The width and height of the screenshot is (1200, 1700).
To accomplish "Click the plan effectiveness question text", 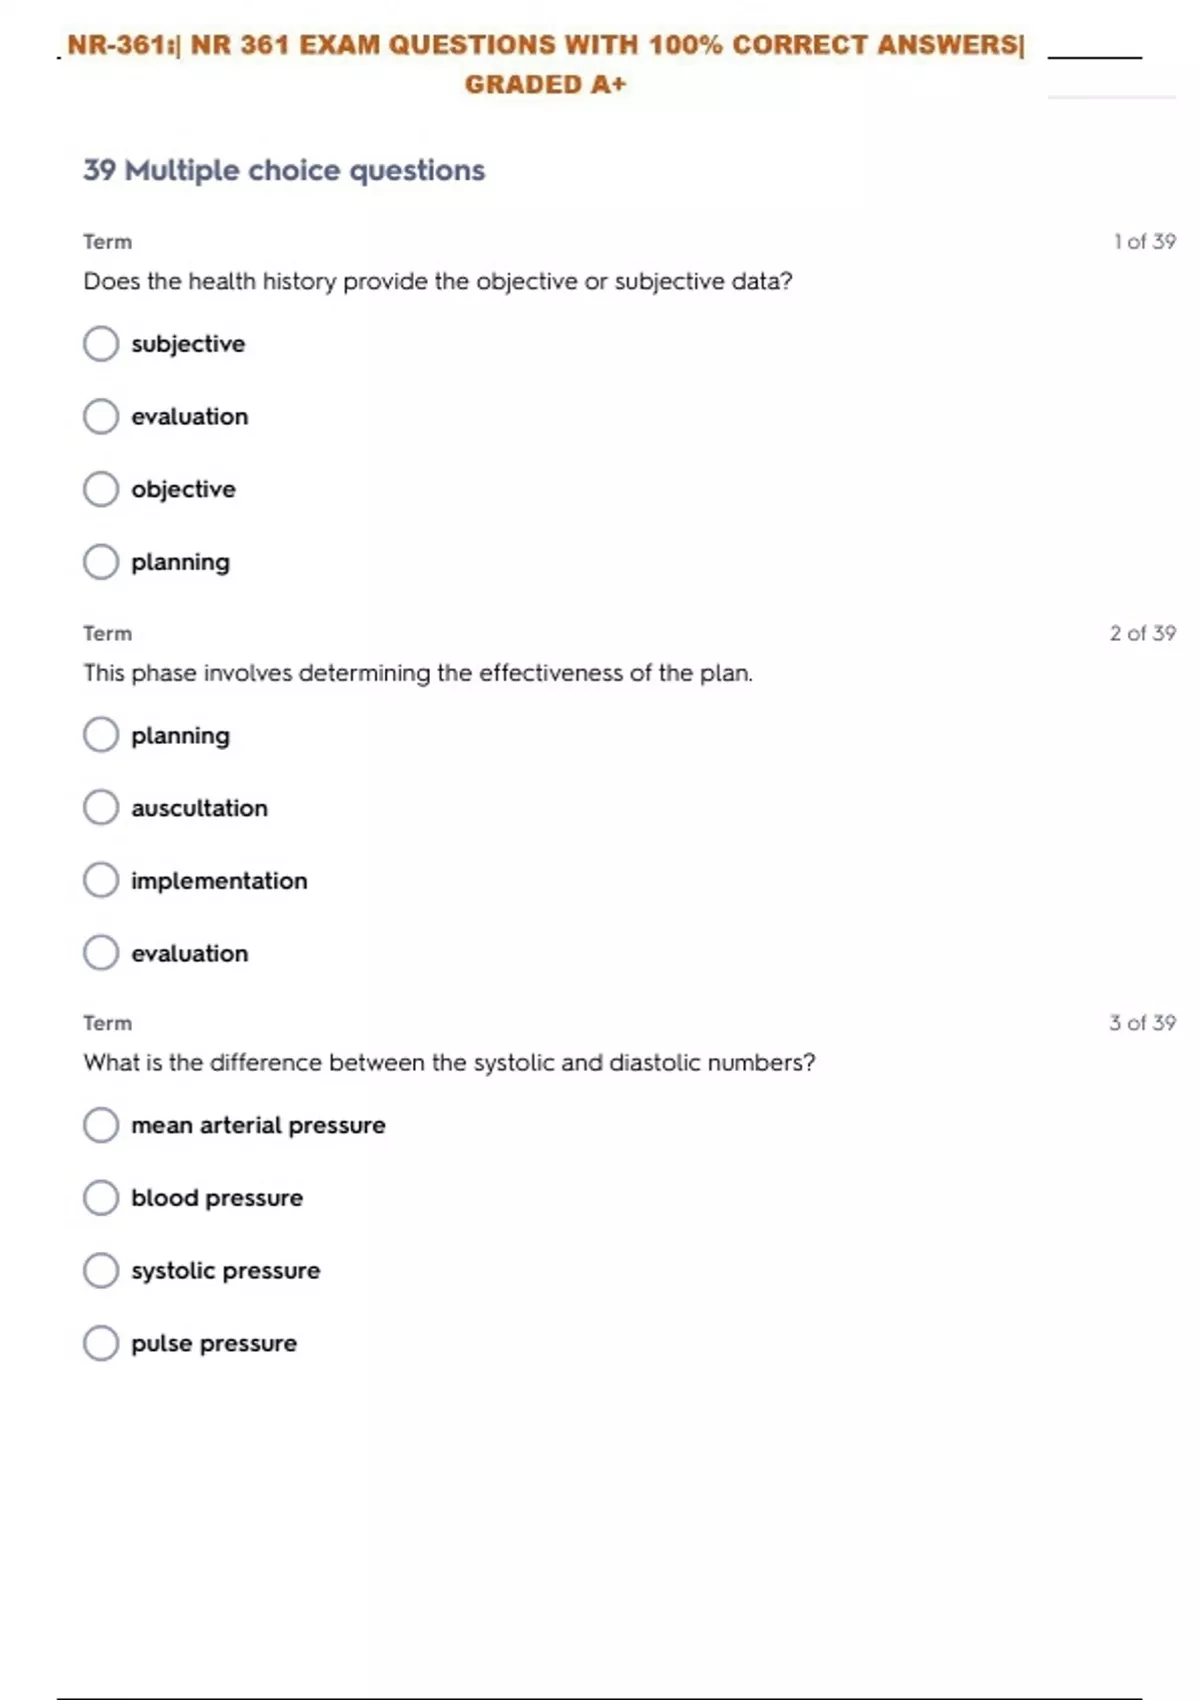I will [x=417, y=673].
